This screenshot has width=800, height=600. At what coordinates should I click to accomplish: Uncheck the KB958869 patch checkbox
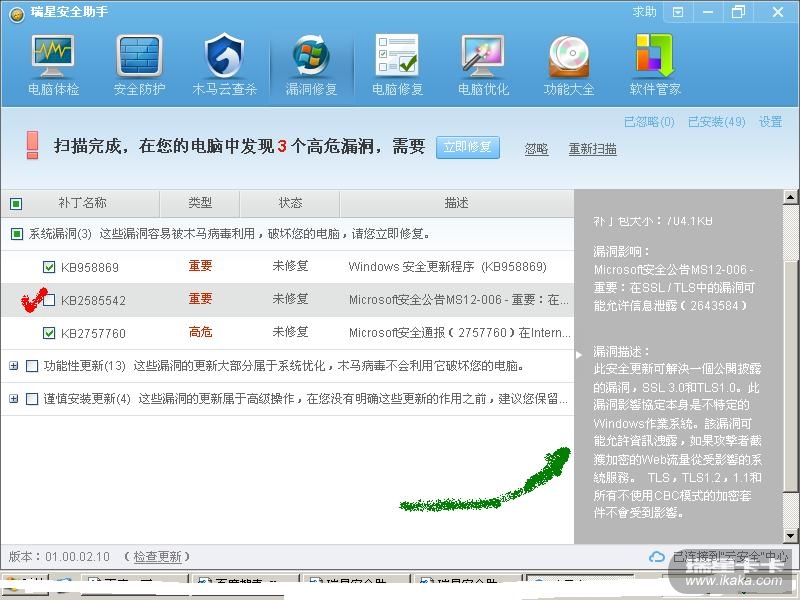point(49,267)
